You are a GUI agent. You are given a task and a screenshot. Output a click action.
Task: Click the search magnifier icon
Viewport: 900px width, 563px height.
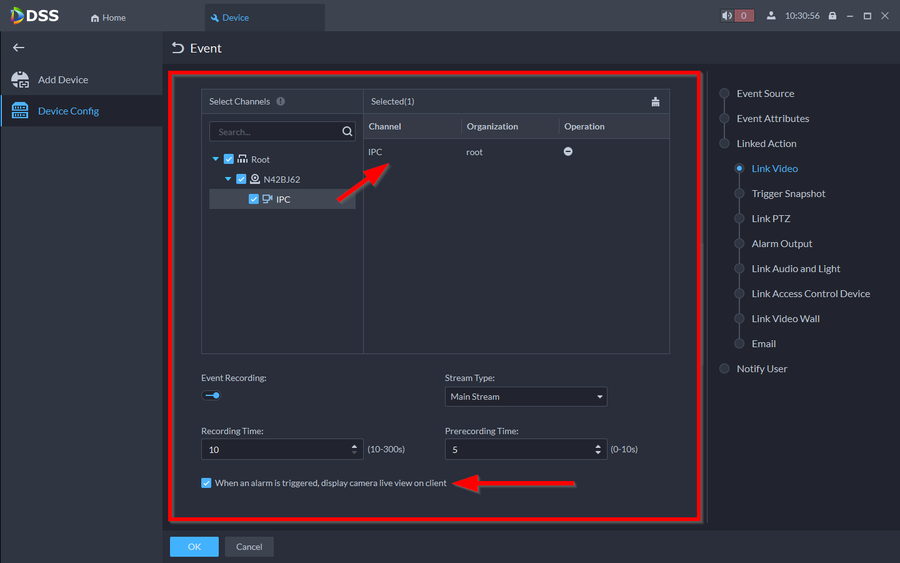[x=347, y=132]
